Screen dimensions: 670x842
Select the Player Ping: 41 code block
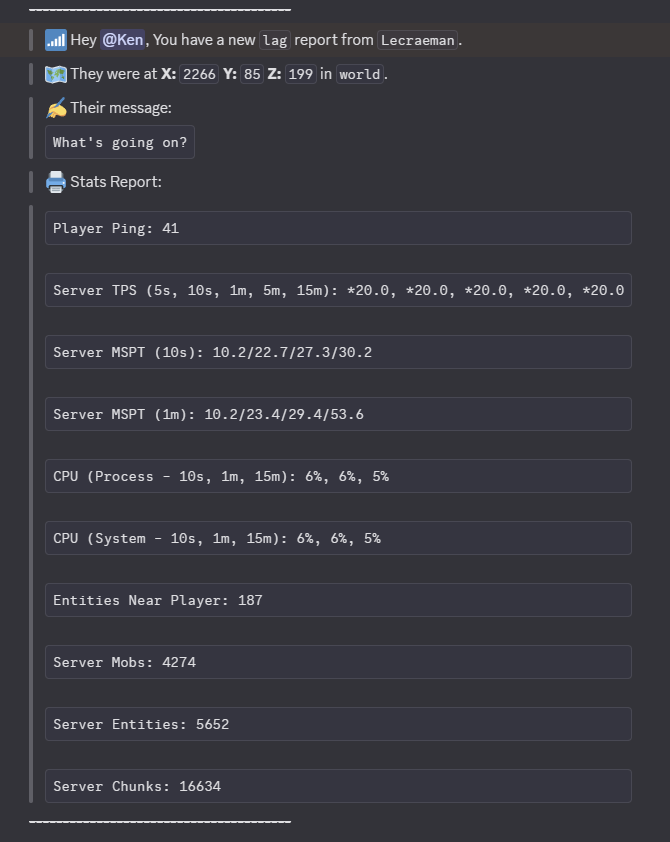[x=338, y=228]
